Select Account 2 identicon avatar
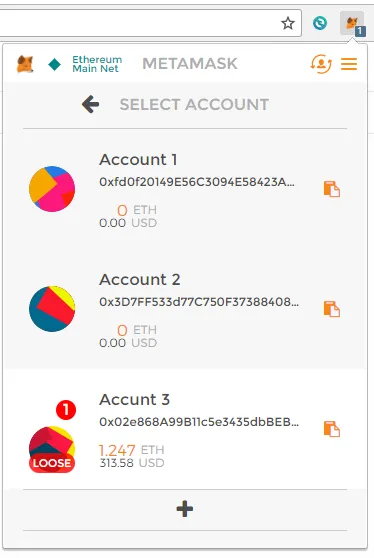Viewport: 374px width, 558px height. [52, 309]
